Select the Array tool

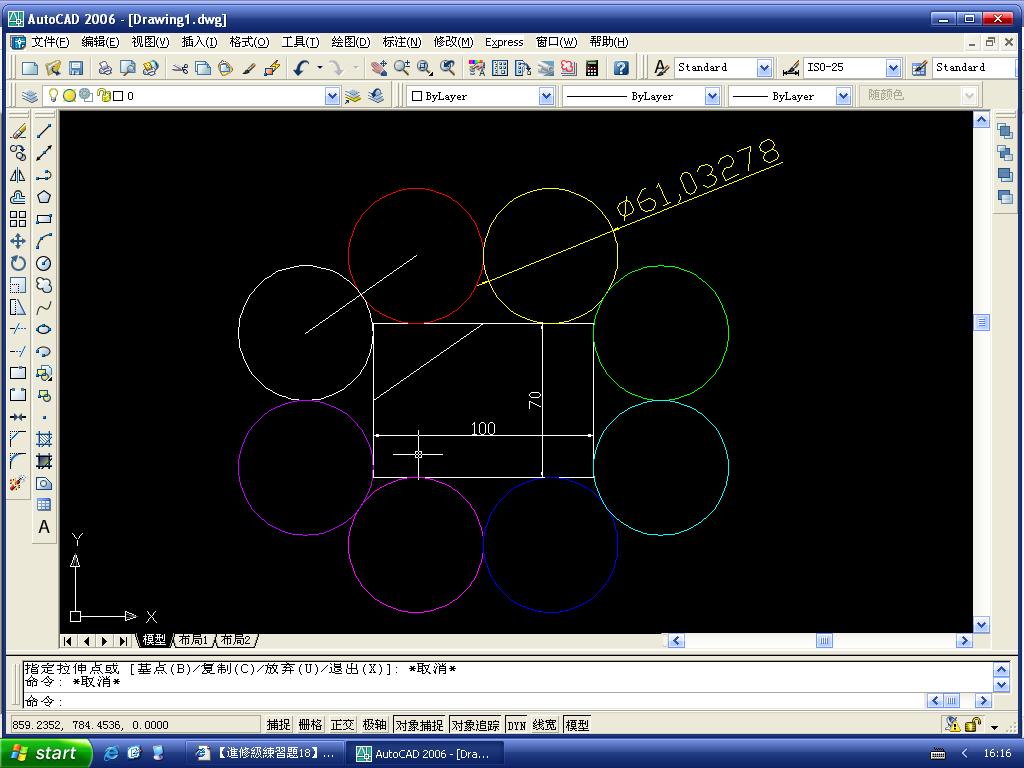(x=18, y=219)
